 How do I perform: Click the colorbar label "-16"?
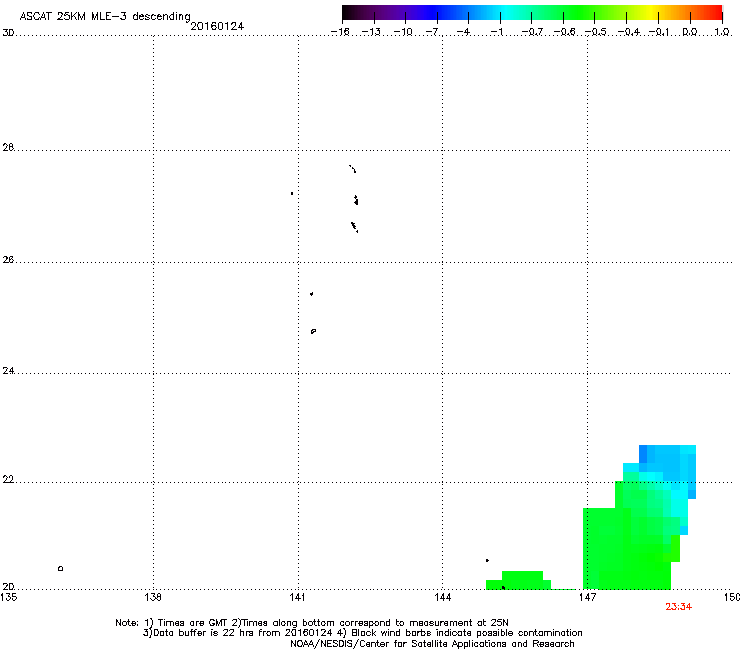[x=340, y=32]
